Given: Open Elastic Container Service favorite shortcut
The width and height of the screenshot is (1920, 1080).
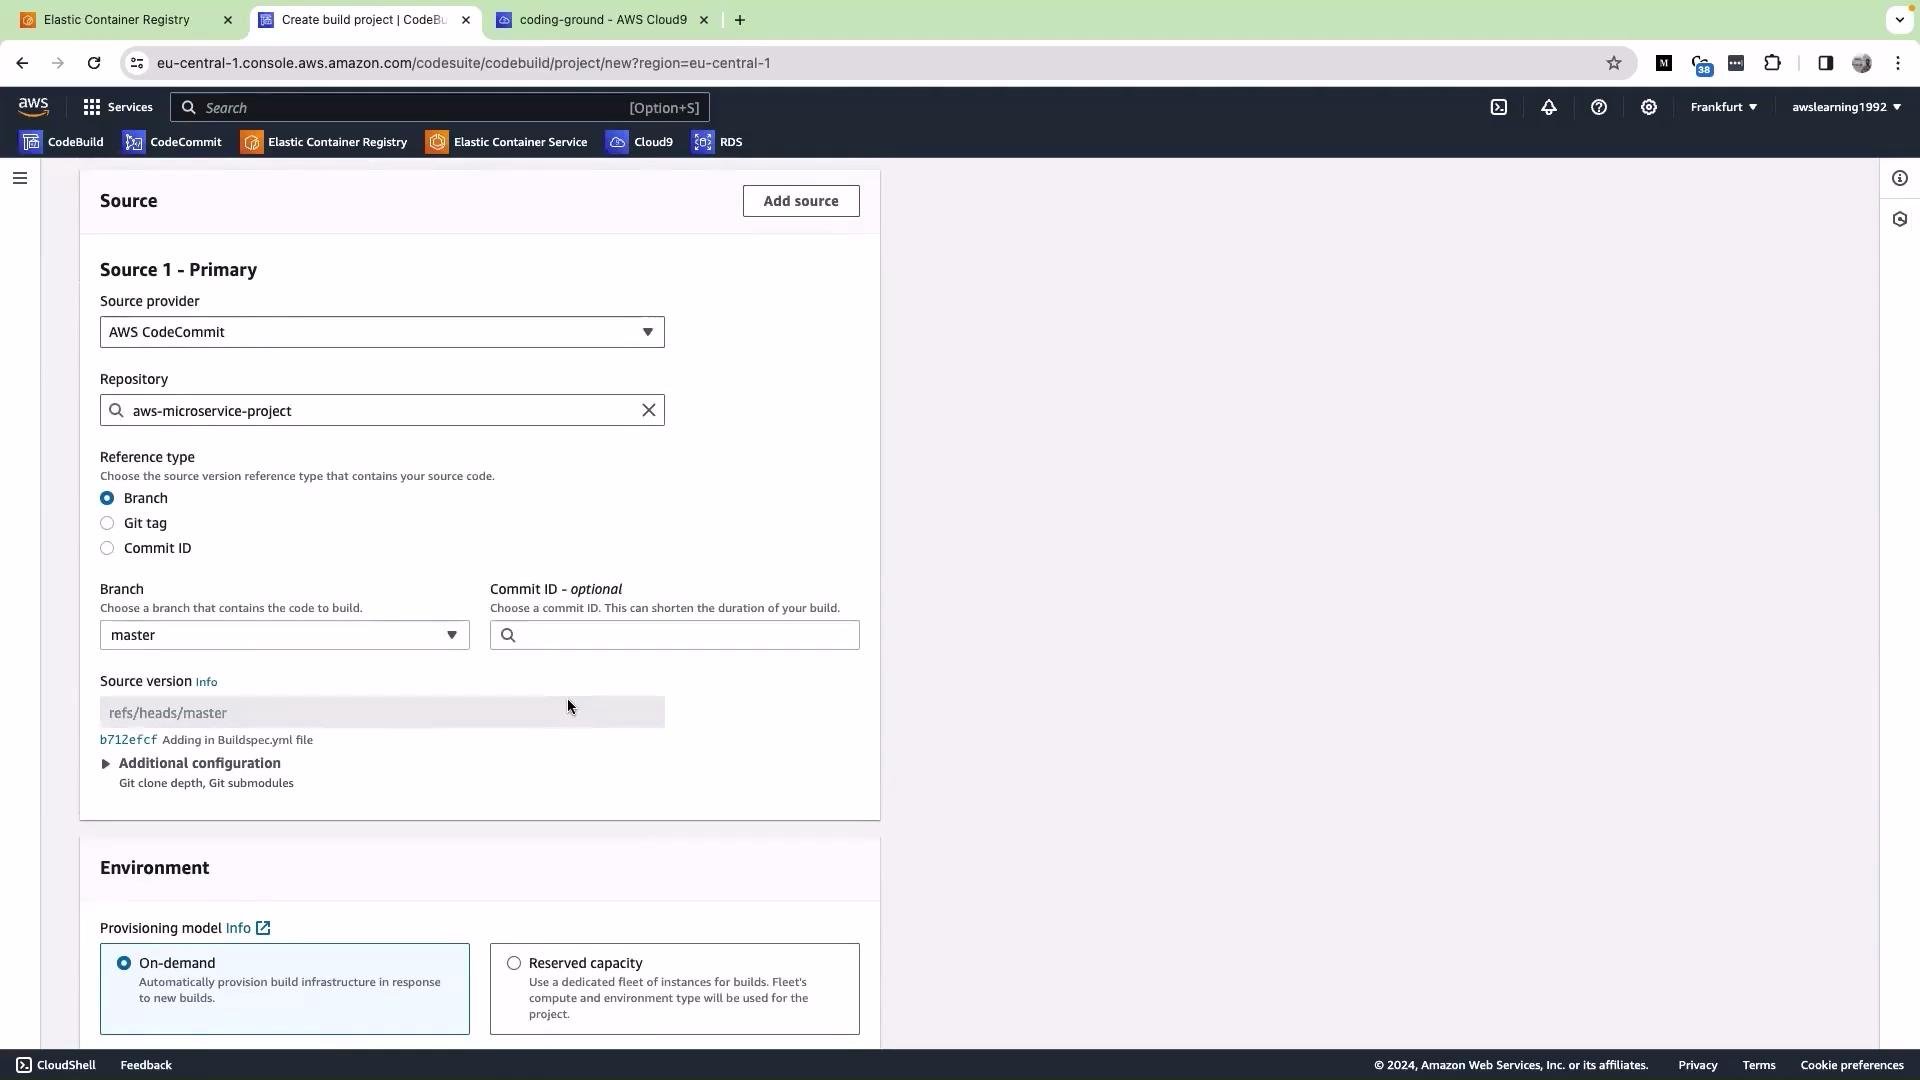Looking at the screenshot, I should click(507, 142).
